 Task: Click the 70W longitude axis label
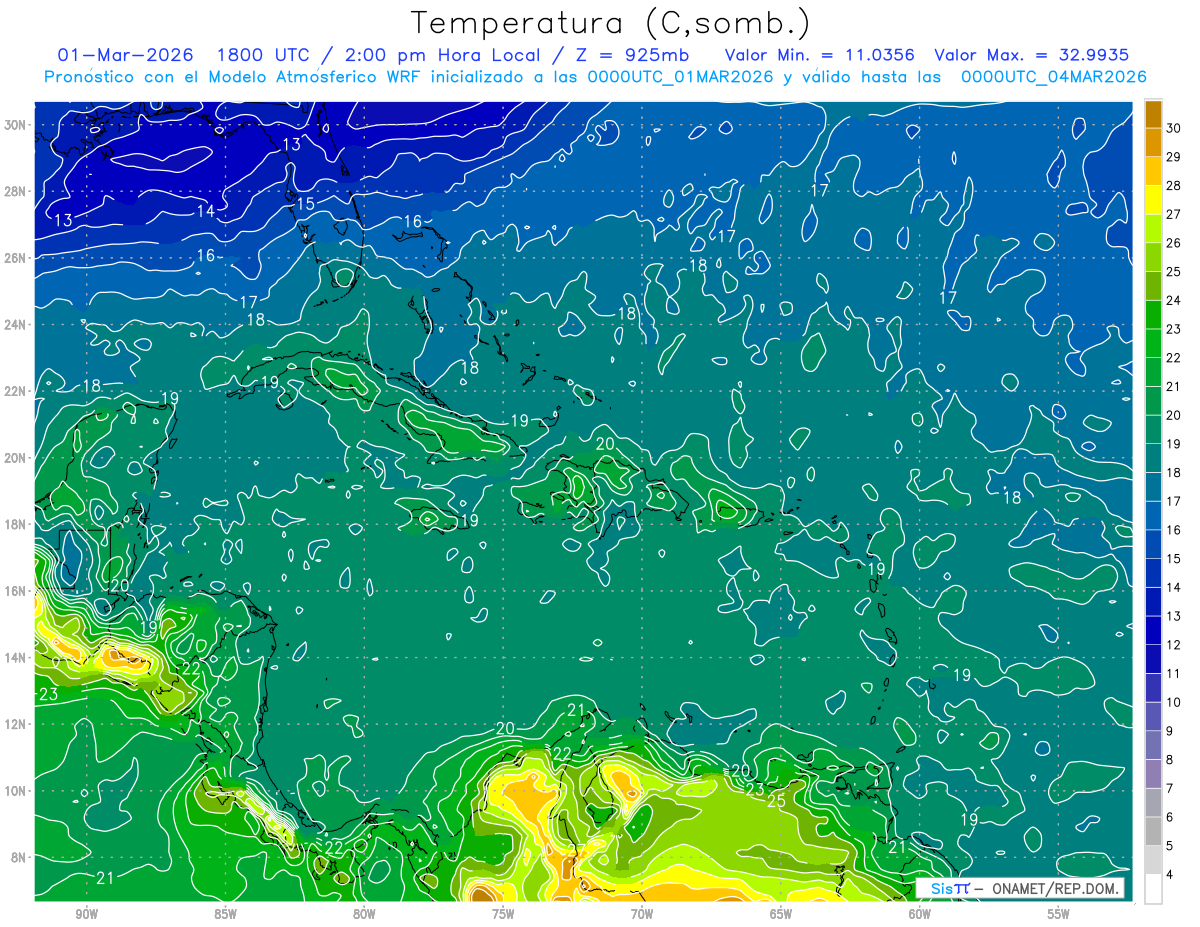tap(642, 914)
